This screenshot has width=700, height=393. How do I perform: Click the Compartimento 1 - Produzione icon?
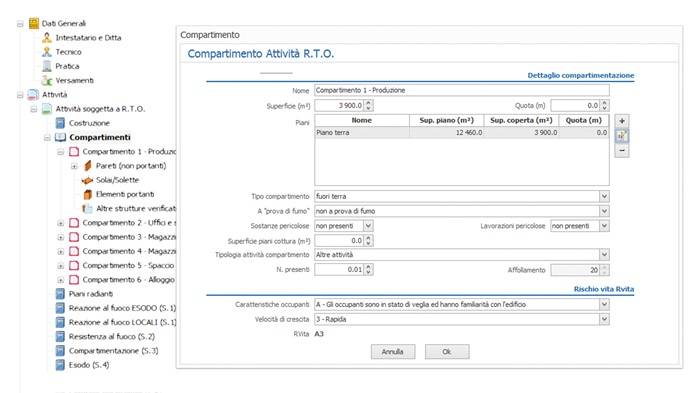click(x=74, y=151)
